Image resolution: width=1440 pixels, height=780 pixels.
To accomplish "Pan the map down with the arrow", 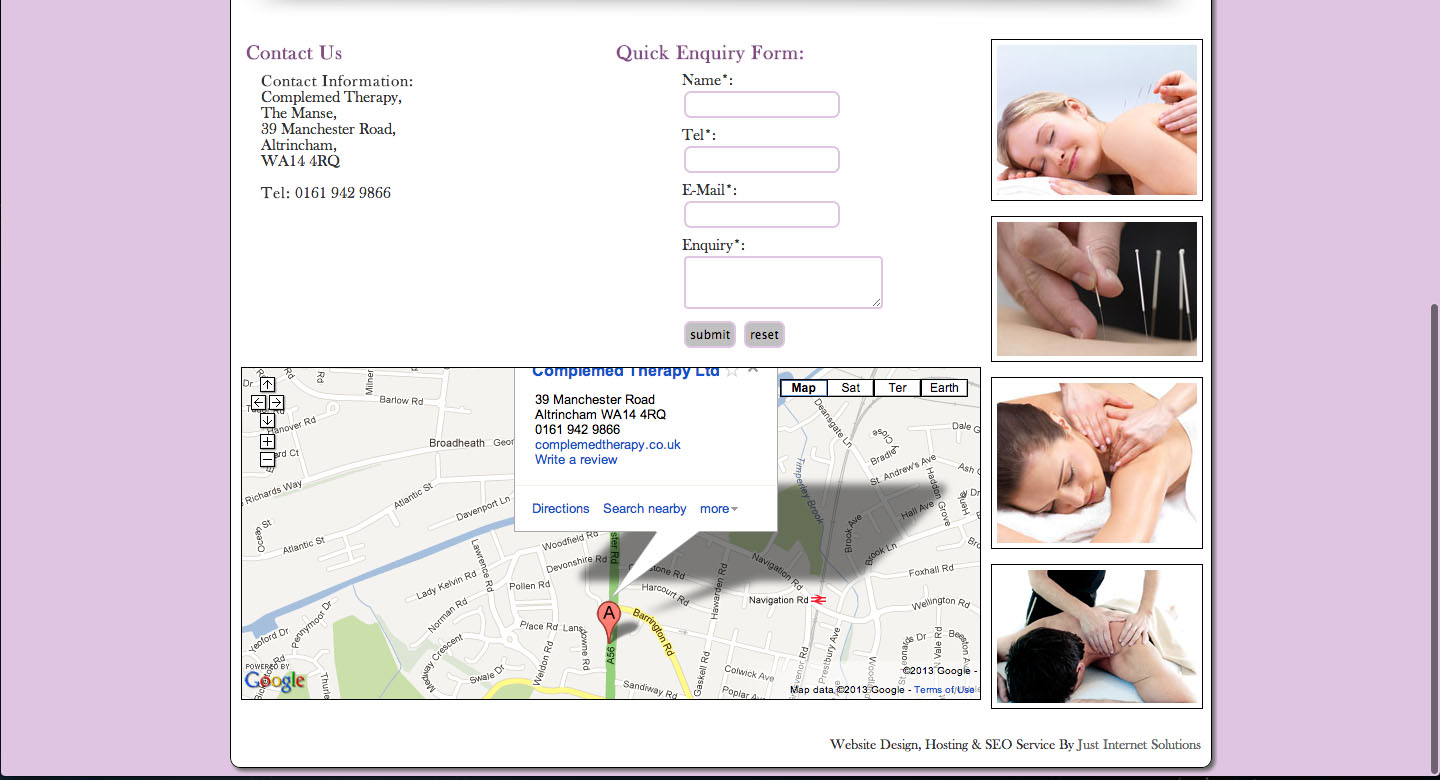I will (x=267, y=420).
